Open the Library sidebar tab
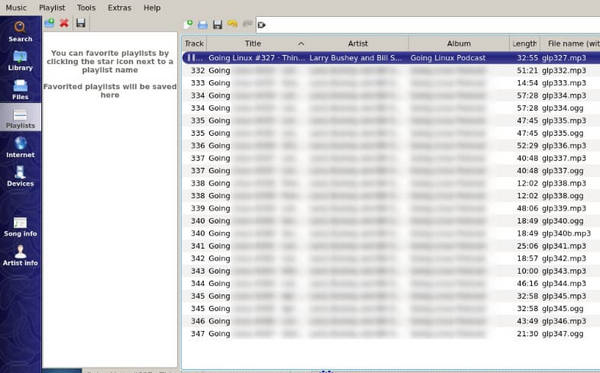 20,60
